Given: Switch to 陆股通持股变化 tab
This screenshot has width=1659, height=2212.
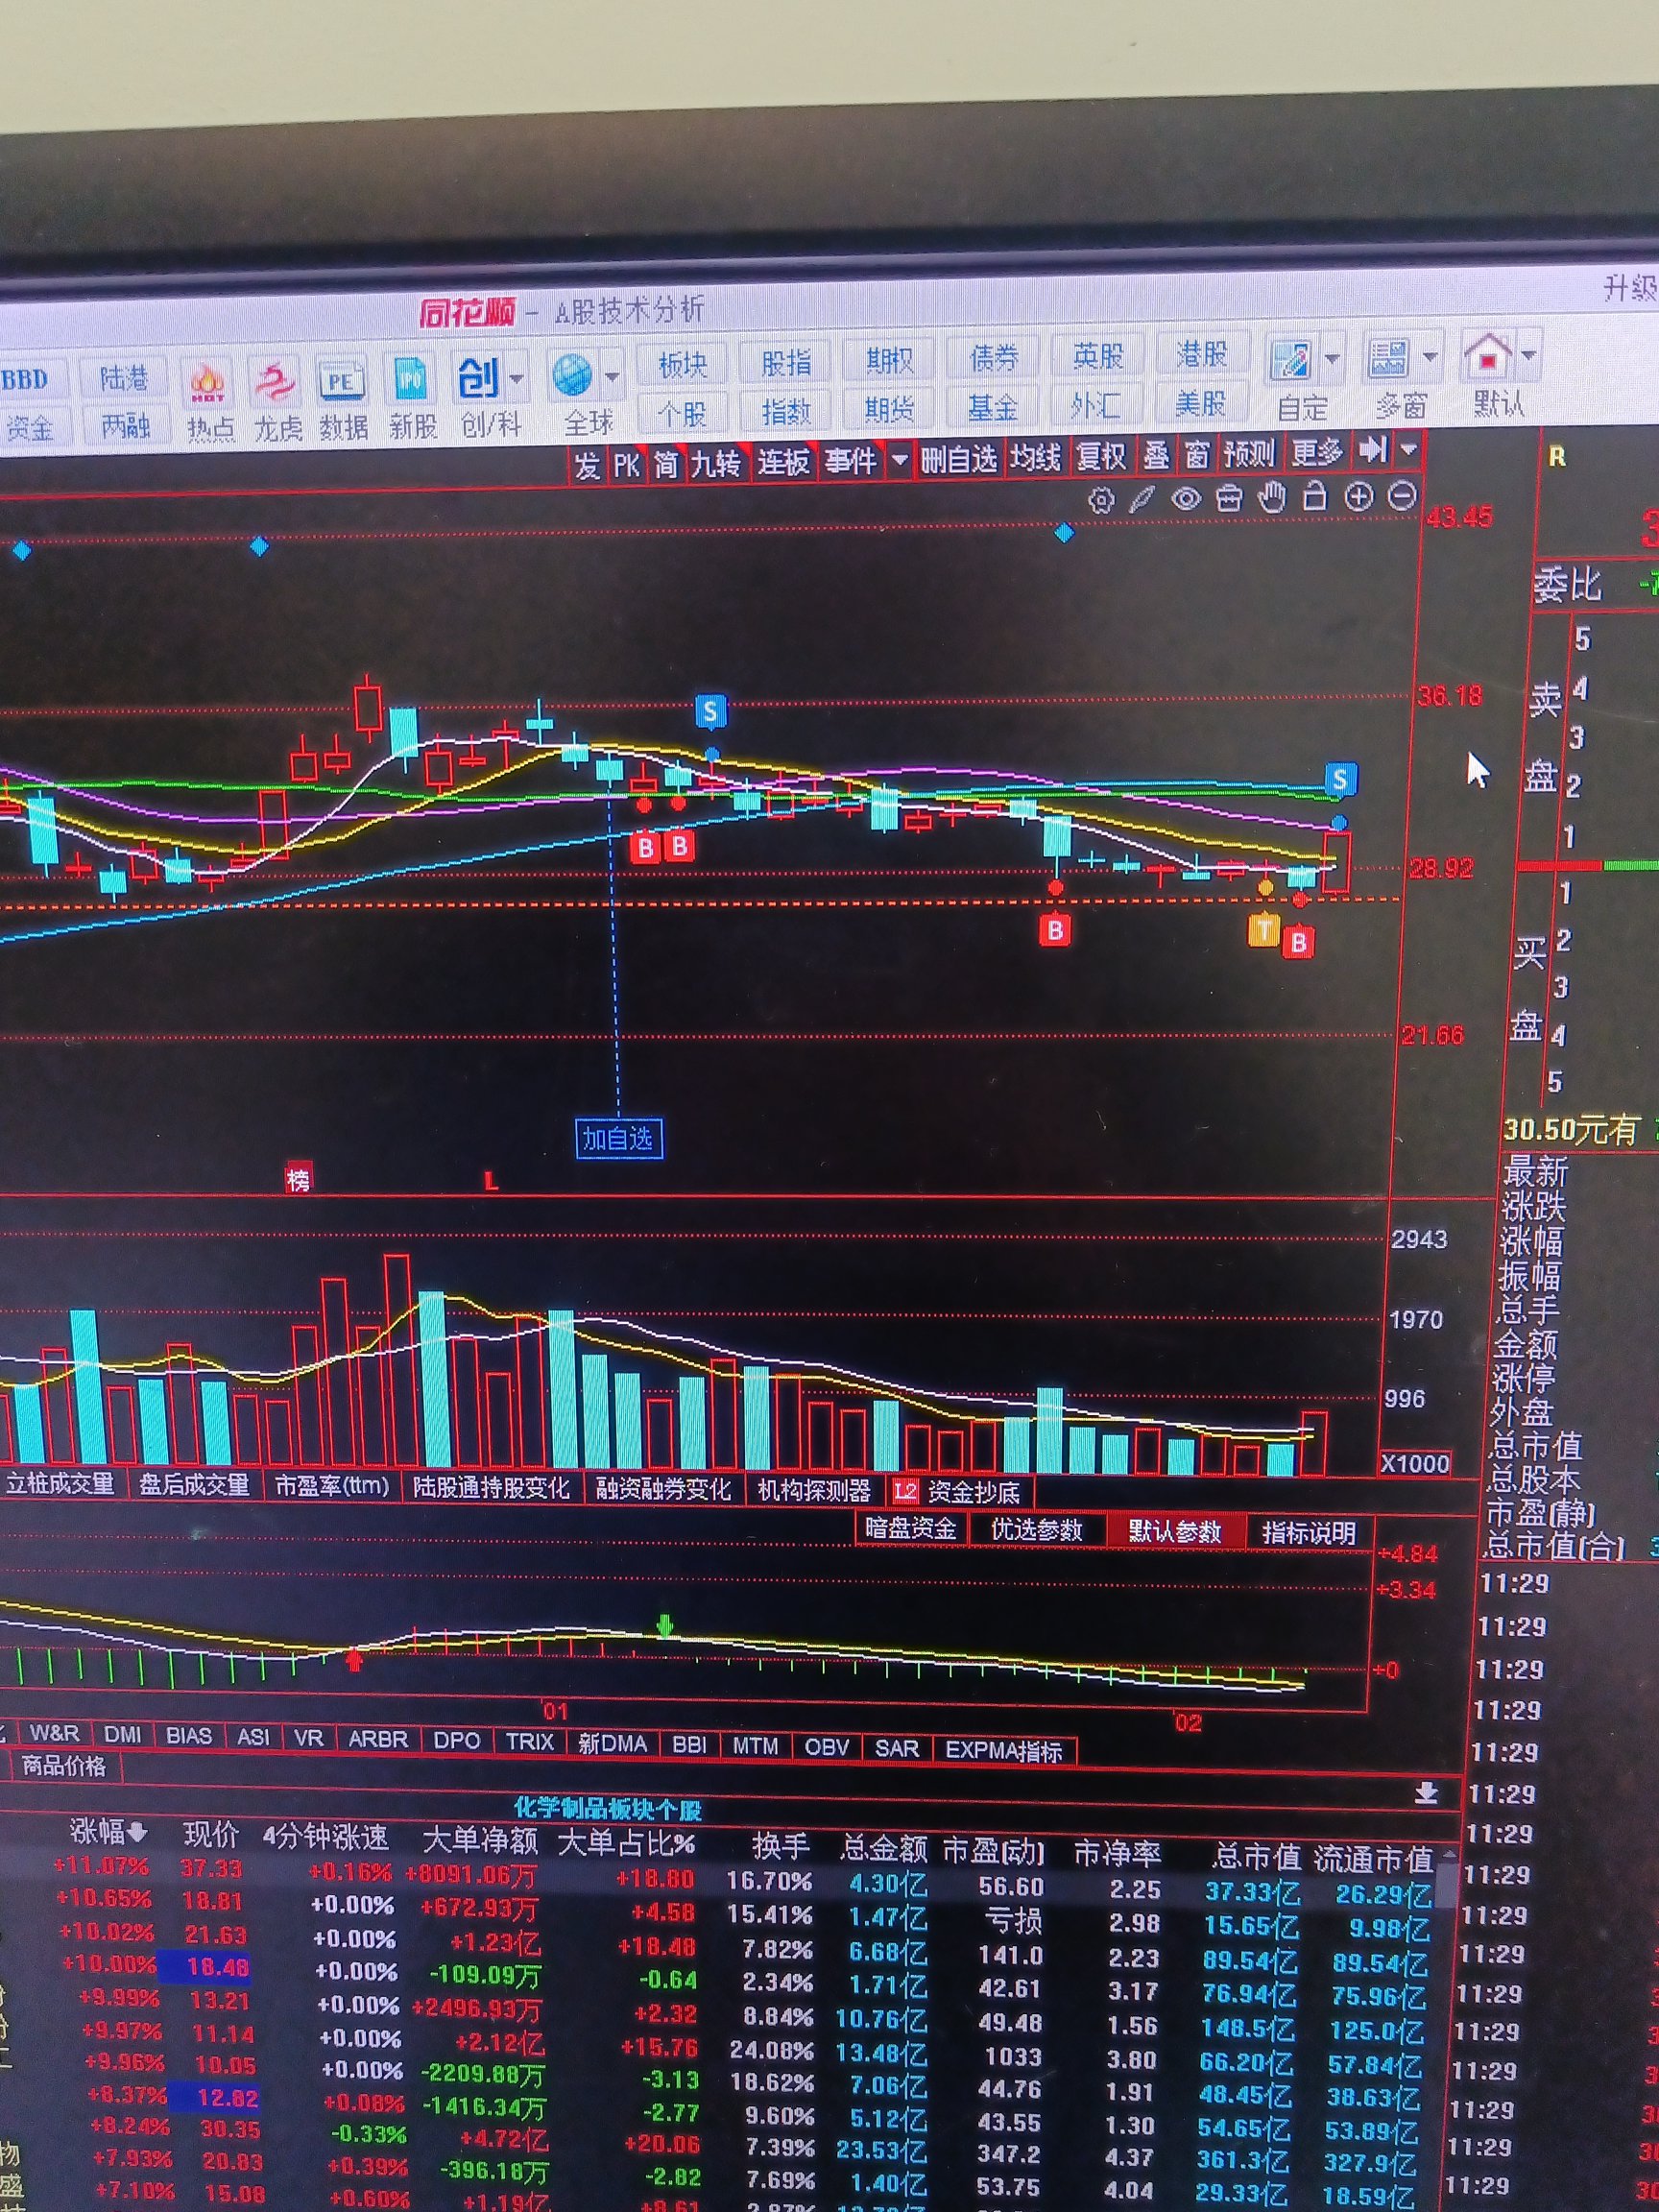Looking at the screenshot, I should tap(491, 1488).
